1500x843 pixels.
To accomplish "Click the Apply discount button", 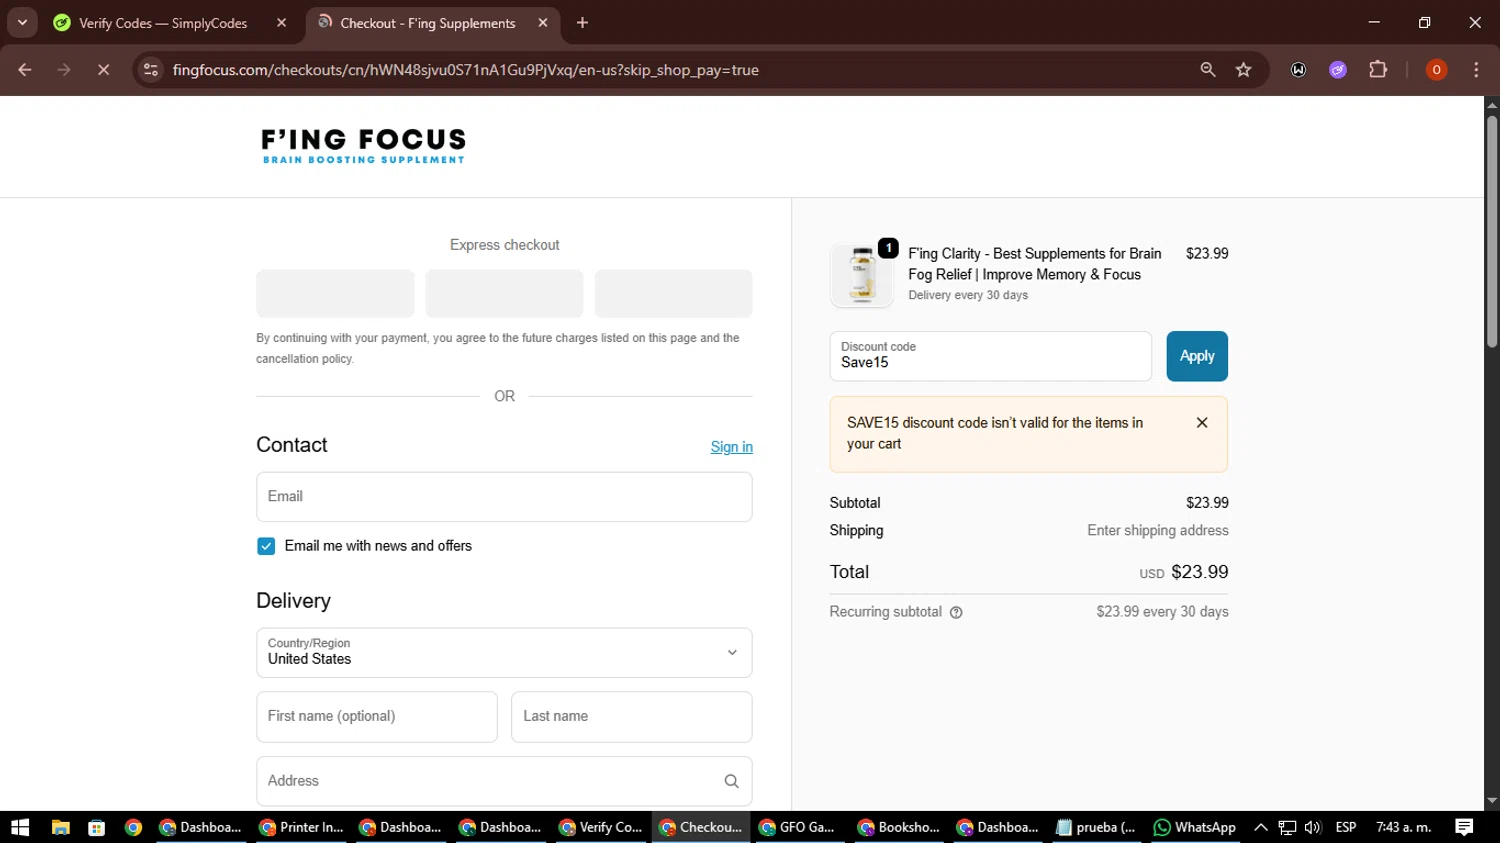I will 1197,356.
